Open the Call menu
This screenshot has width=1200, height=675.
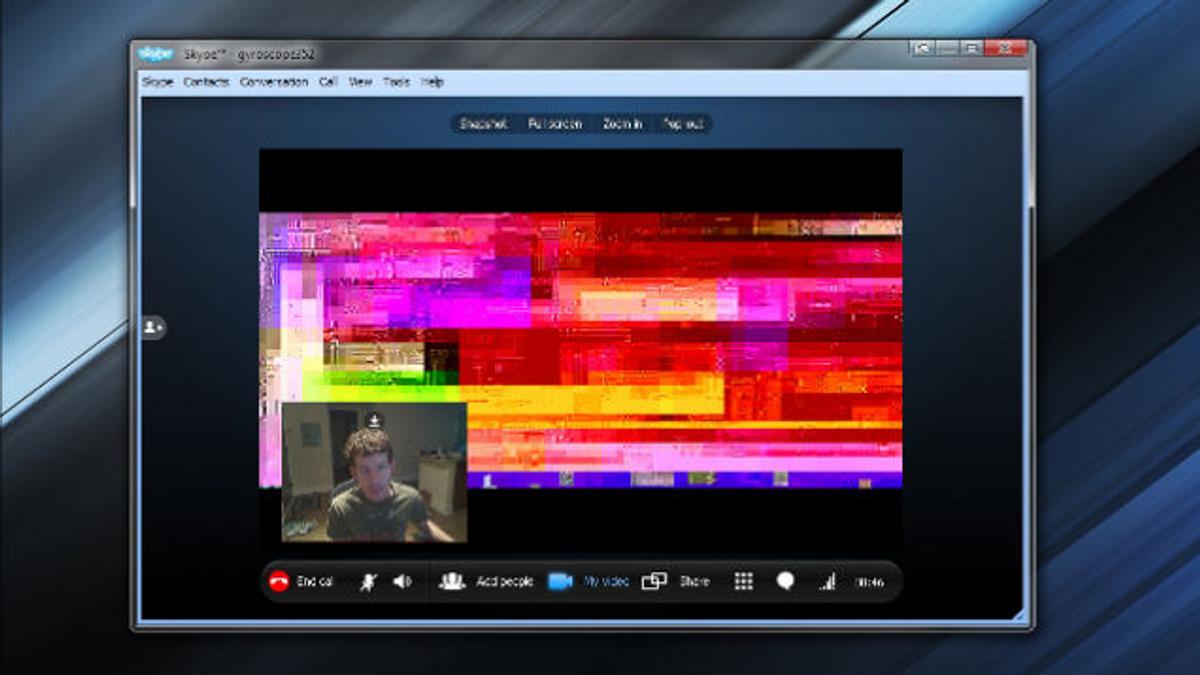(x=328, y=82)
